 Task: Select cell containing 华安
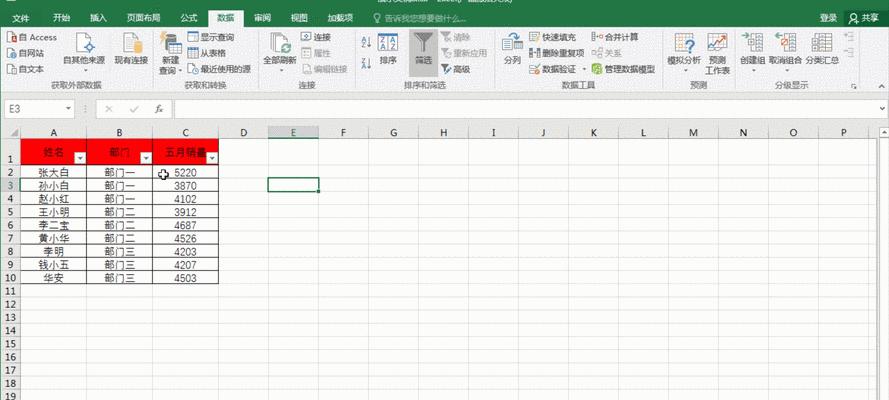pos(53,278)
